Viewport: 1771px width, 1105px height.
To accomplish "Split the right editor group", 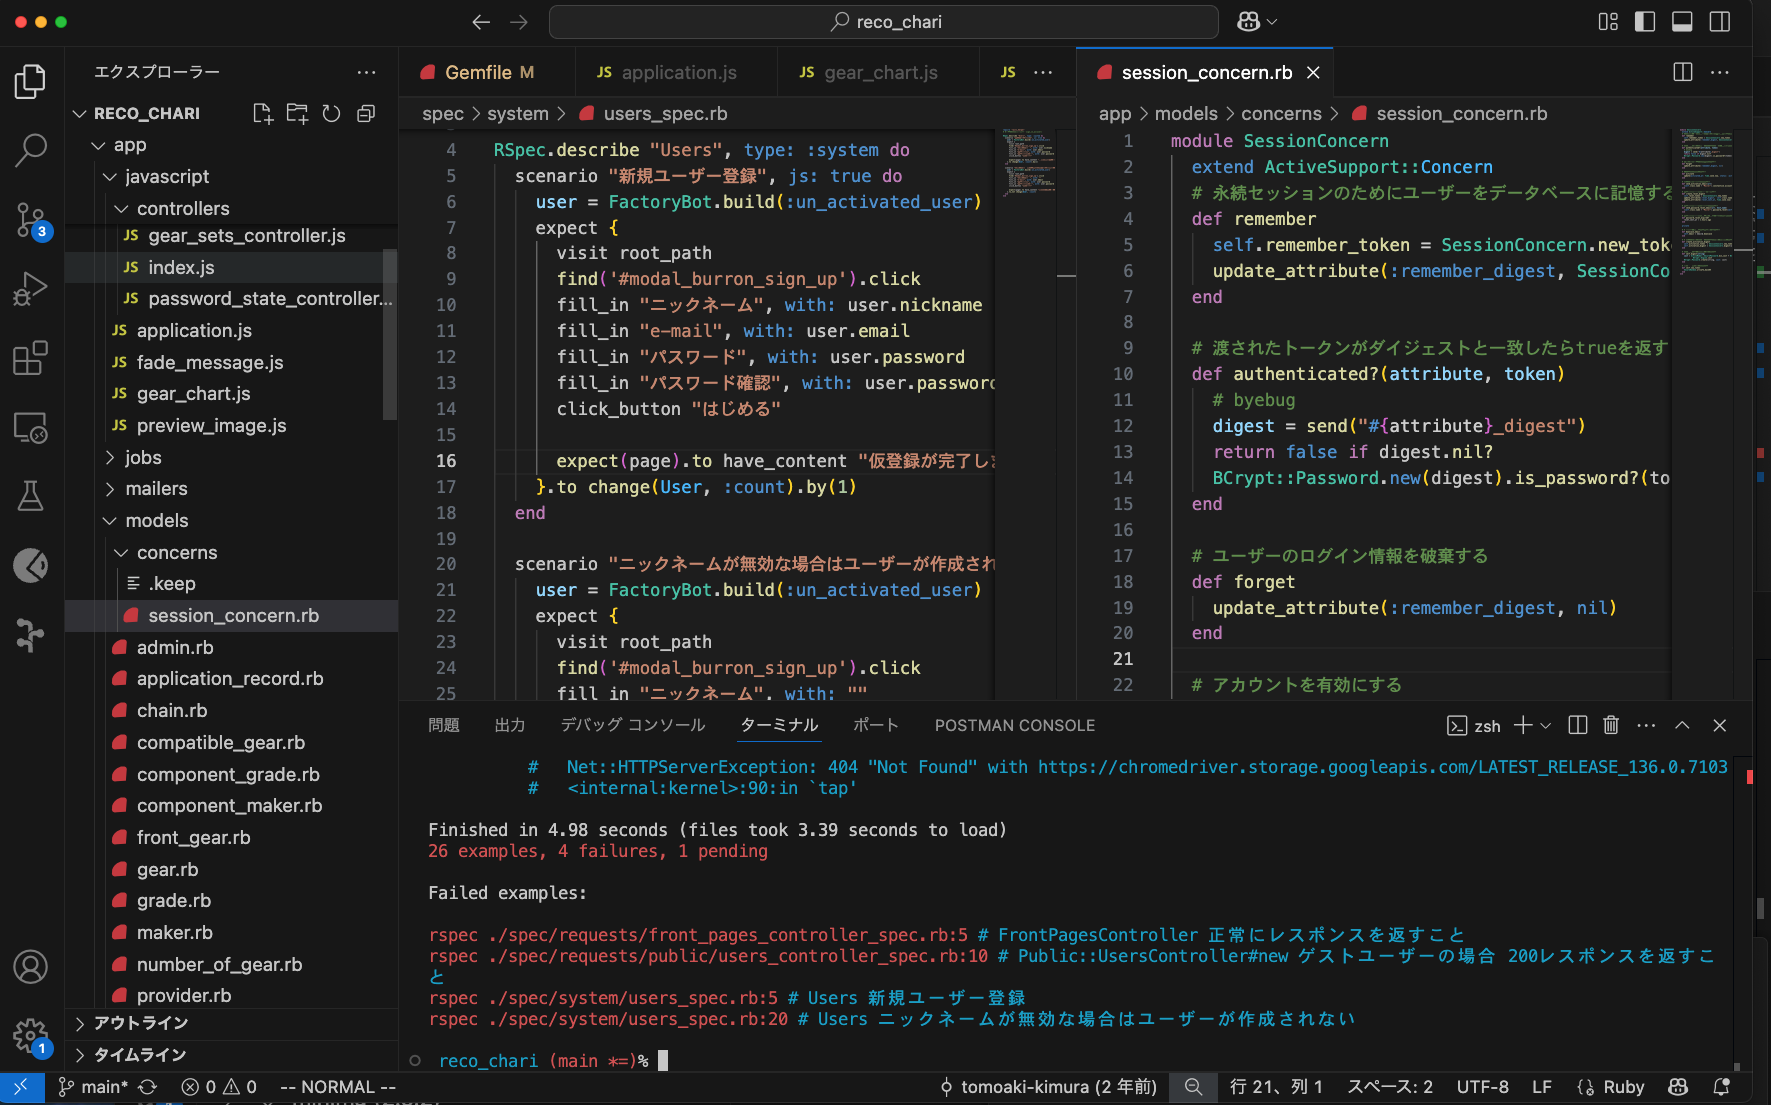I will point(1683,72).
